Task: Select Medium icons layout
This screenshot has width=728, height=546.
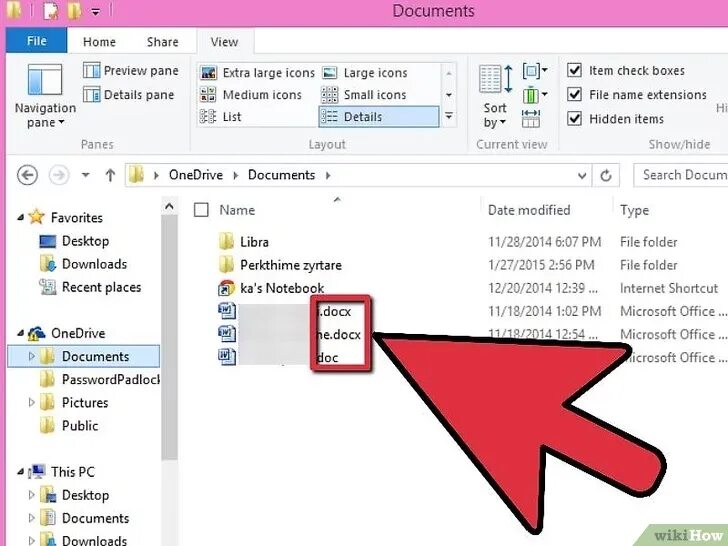Action: tap(251, 95)
